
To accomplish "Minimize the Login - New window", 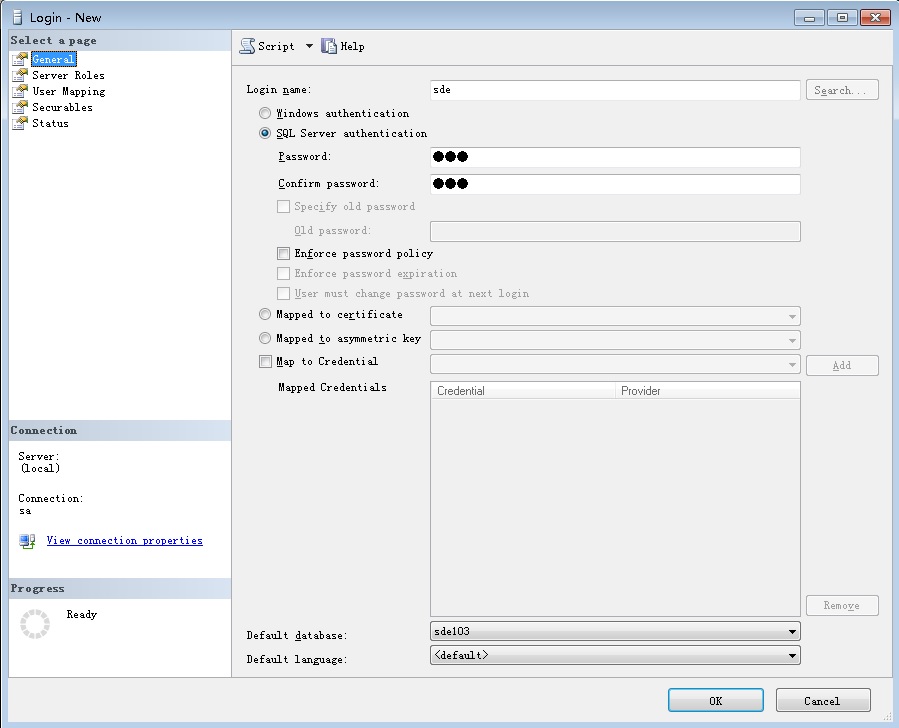I will click(x=809, y=18).
